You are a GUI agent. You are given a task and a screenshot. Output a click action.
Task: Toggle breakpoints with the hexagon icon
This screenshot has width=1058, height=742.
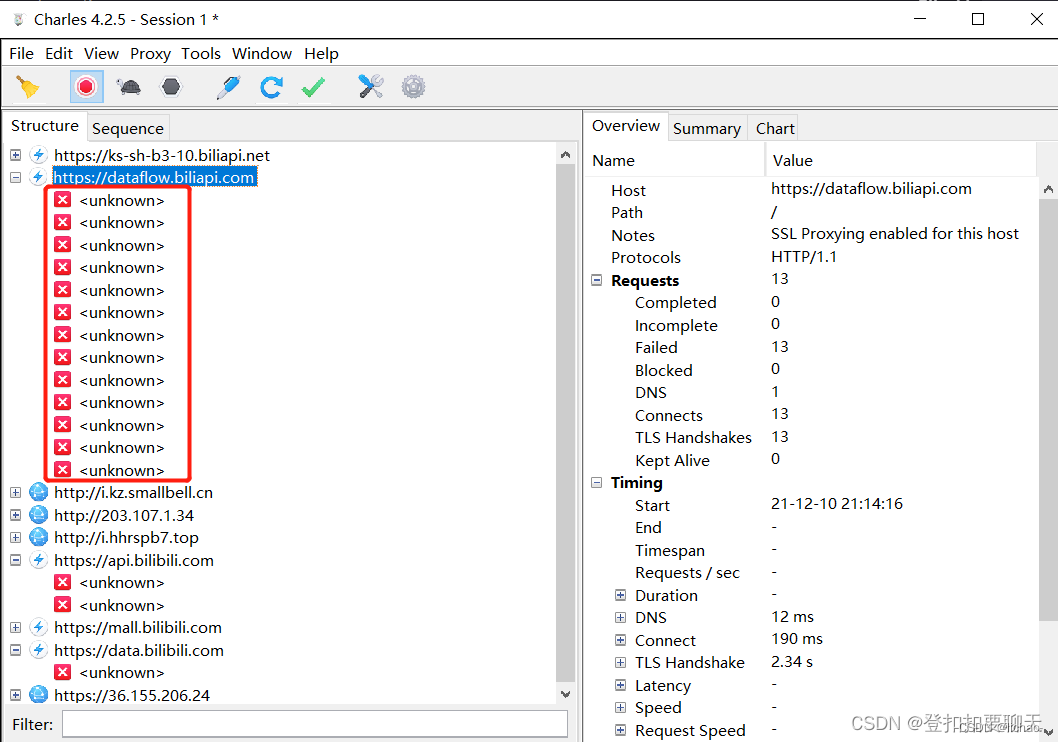click(171, 87)
